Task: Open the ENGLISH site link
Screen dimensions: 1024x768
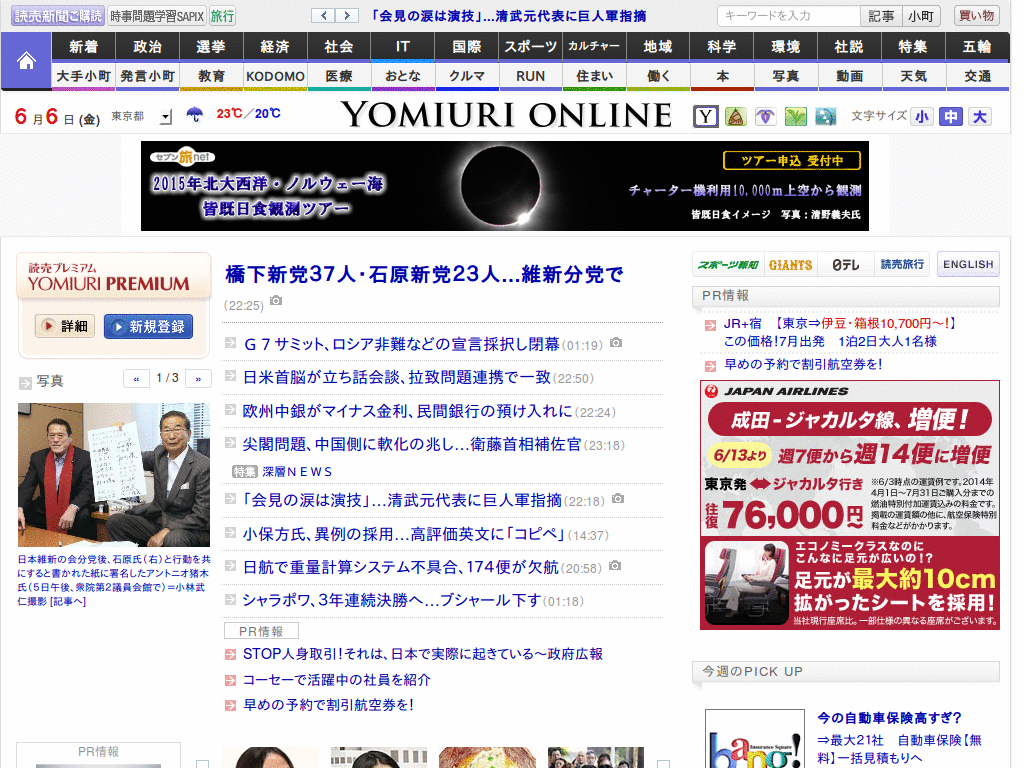Action: coord(967,264)
